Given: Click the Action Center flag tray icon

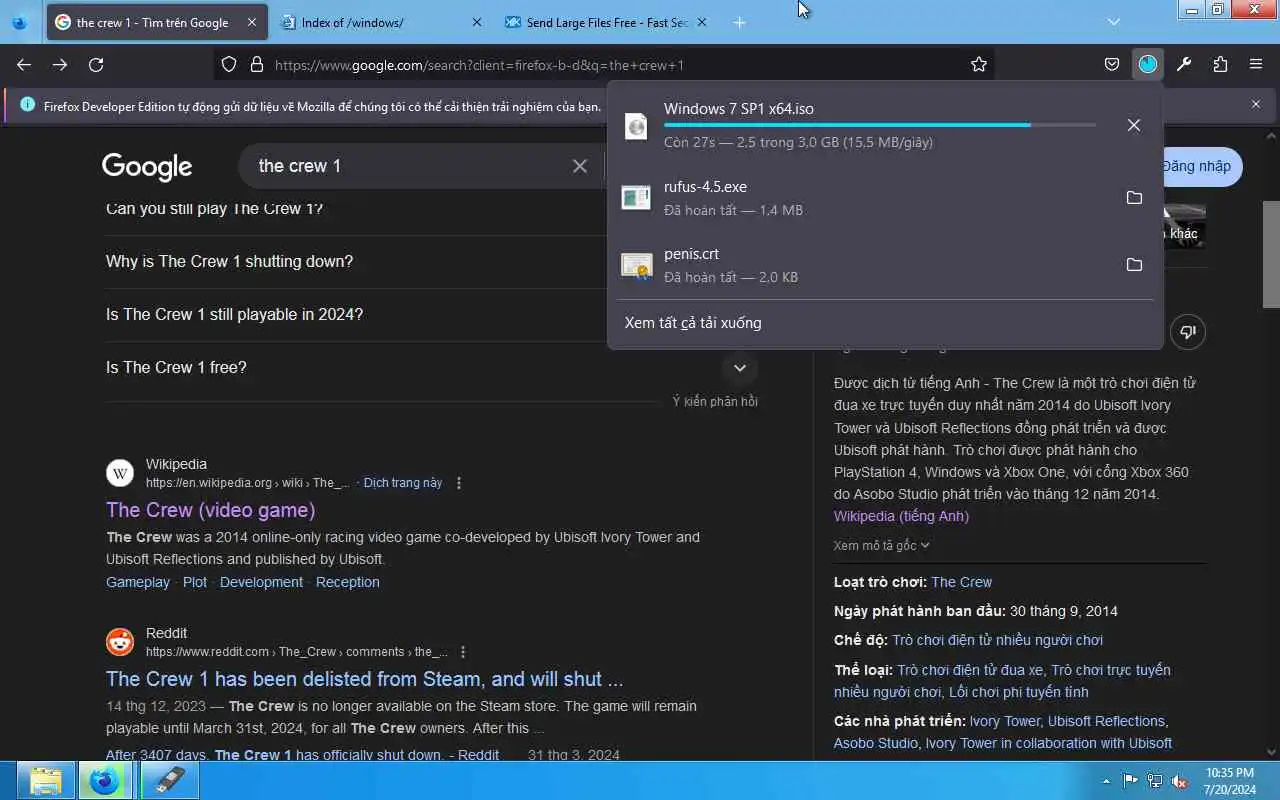Looking at the screenshot, I should click(x=1130, y=781).
